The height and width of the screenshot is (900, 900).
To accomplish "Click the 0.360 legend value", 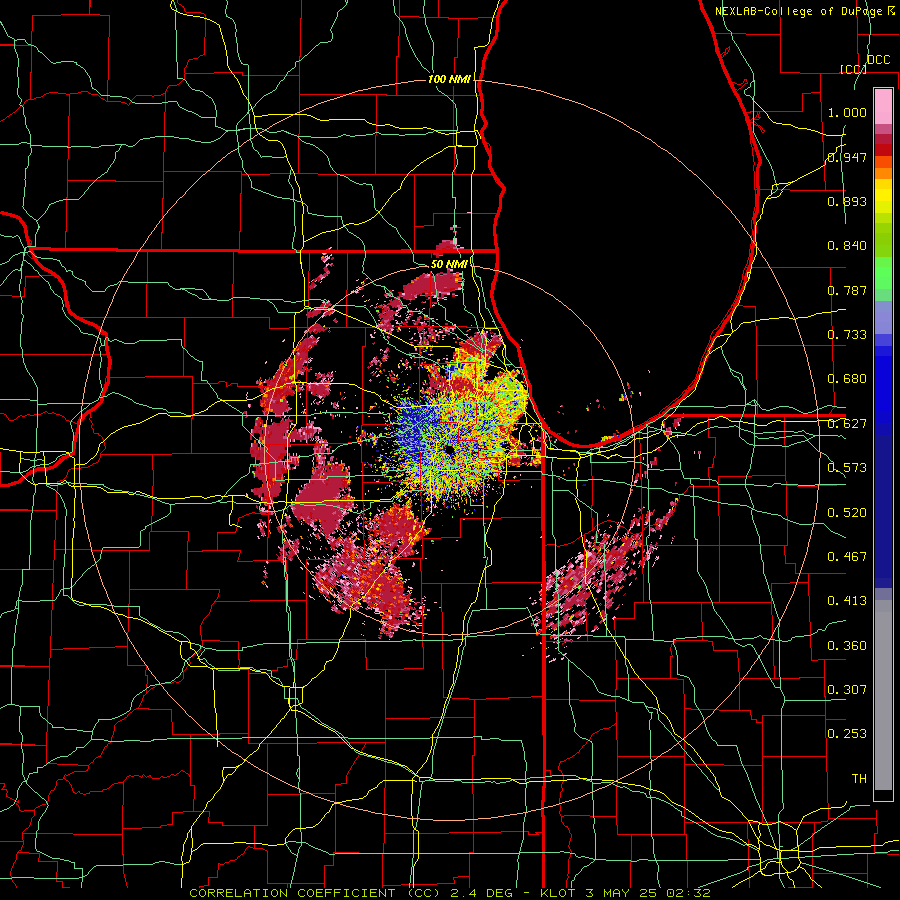I will pyautogui.click(x=847, y=646).
